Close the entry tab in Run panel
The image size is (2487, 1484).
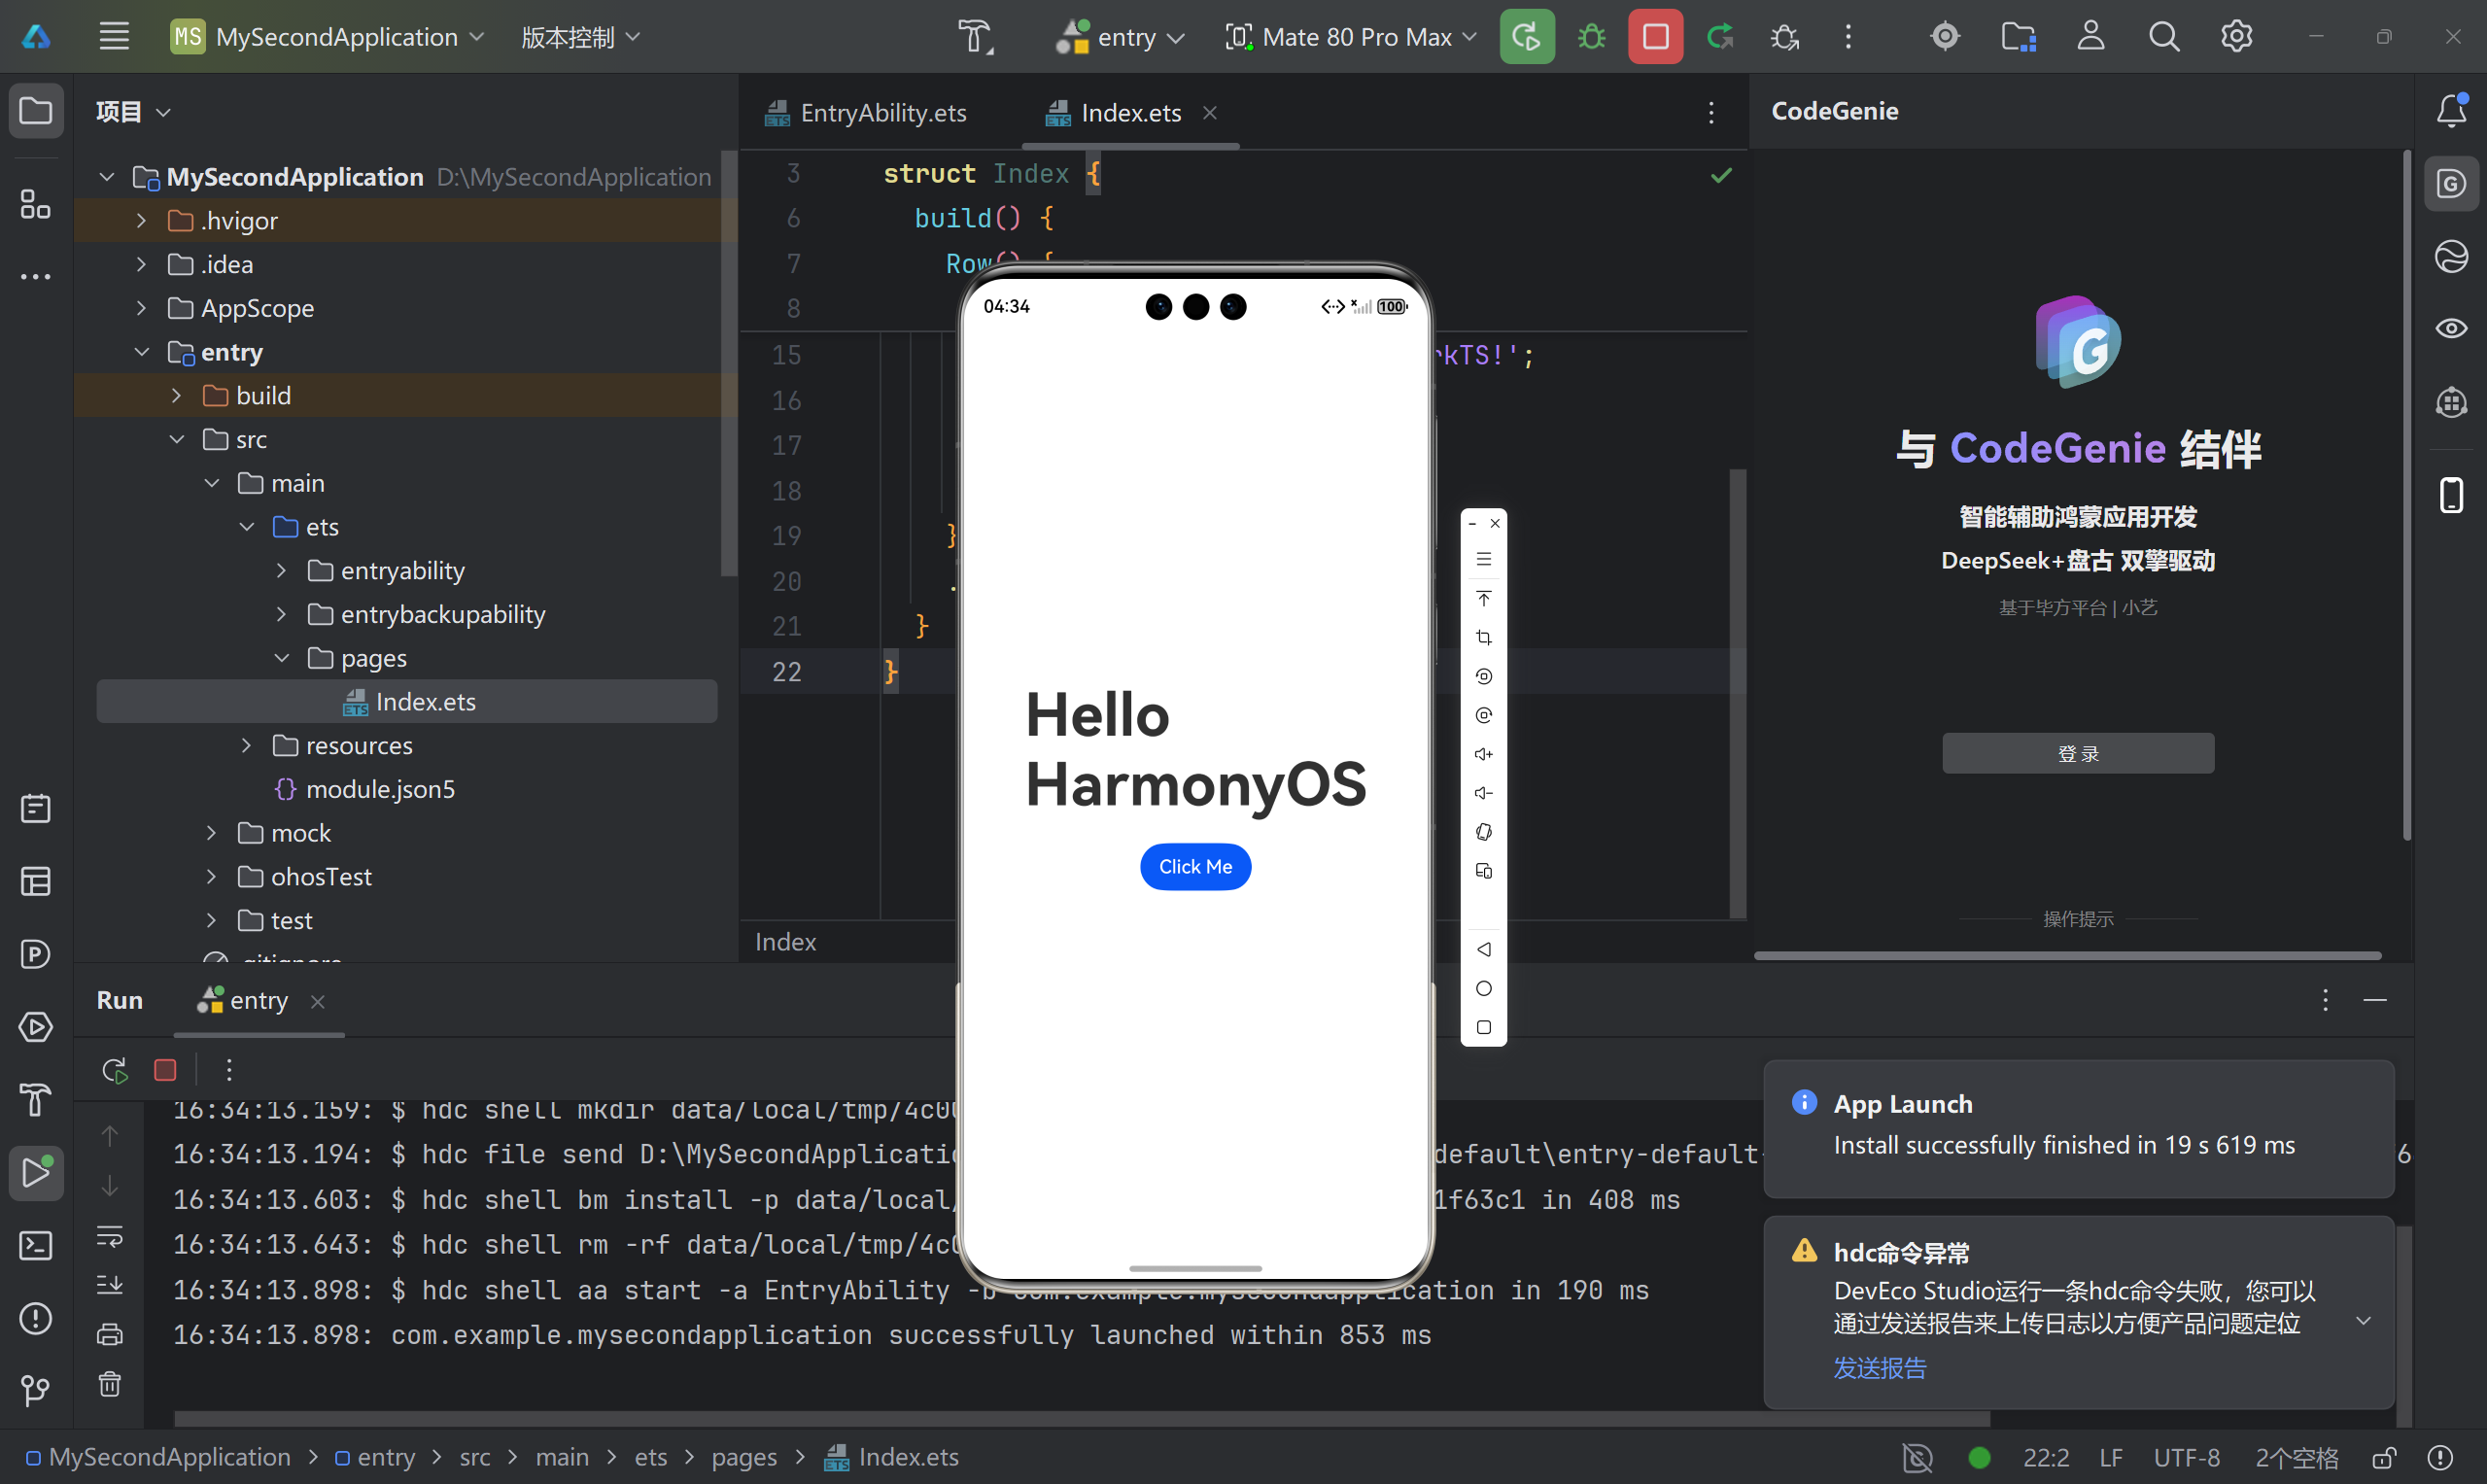(318, 1001)
